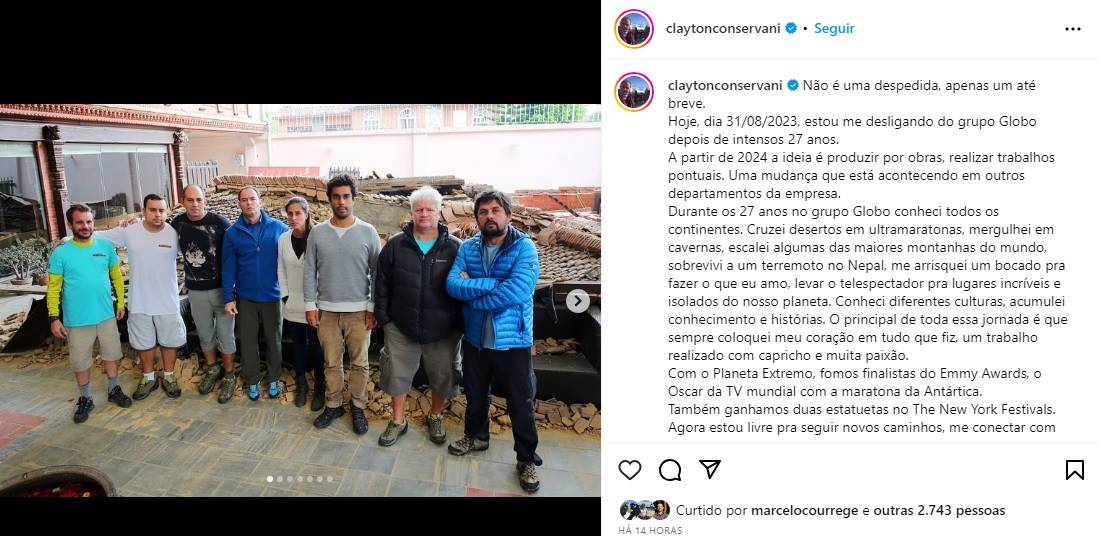
Task: Select last carousel dot indicator
Action: 329,479
